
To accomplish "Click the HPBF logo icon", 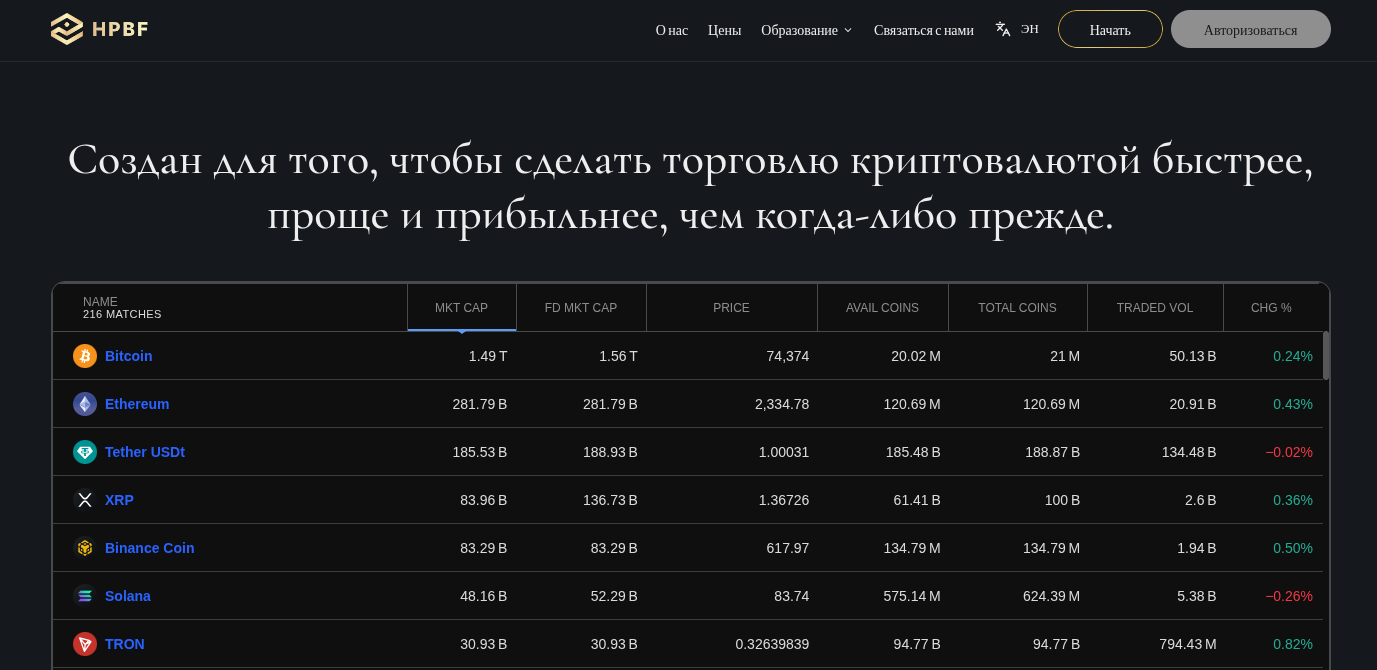I will coord(67,29).
